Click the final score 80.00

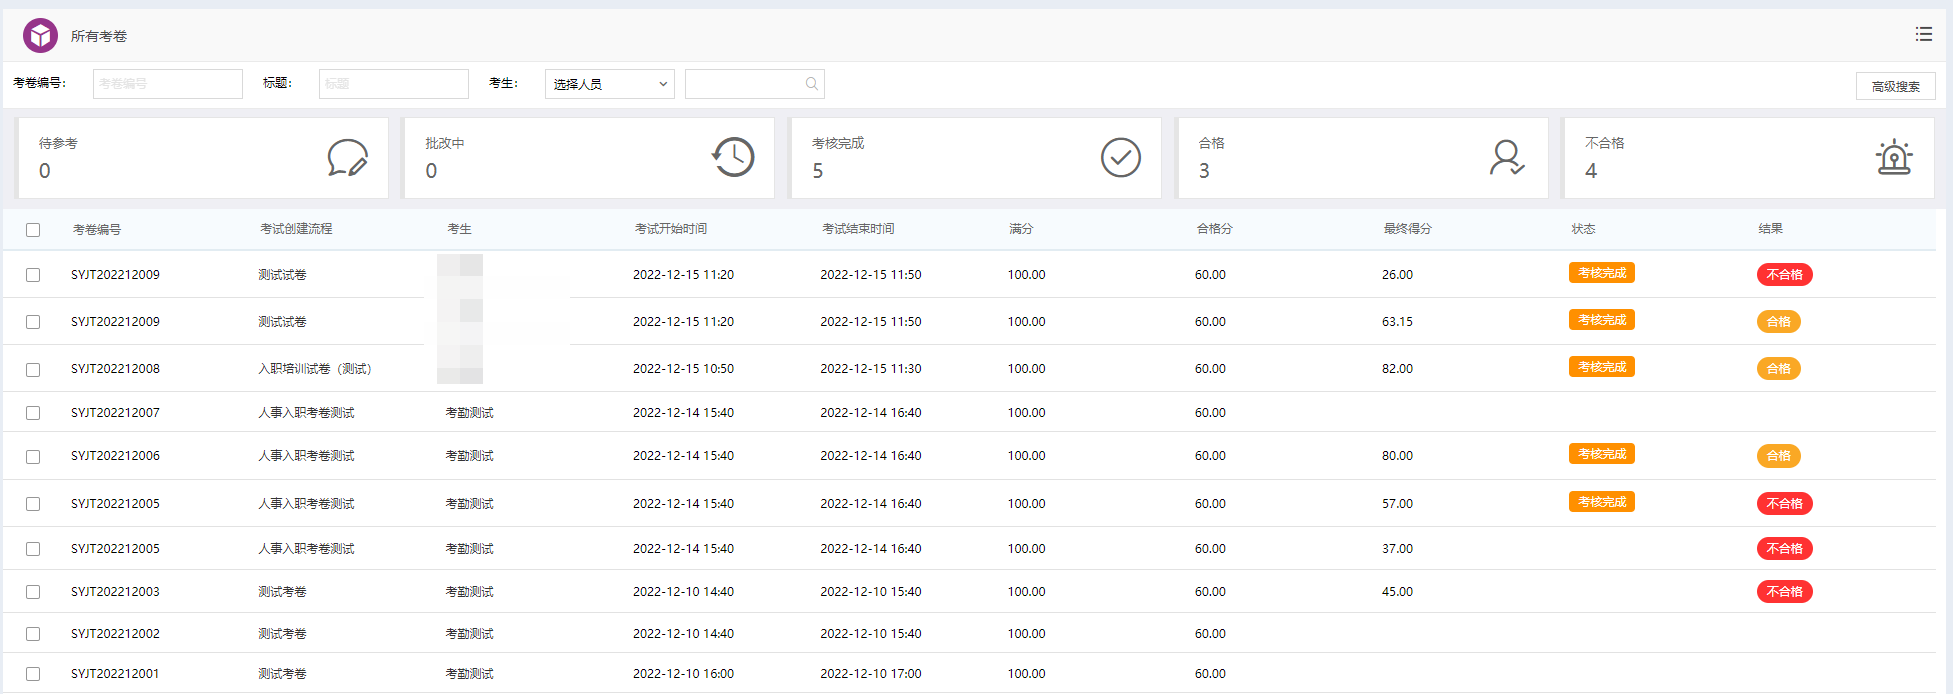(x=1398, y=456)
